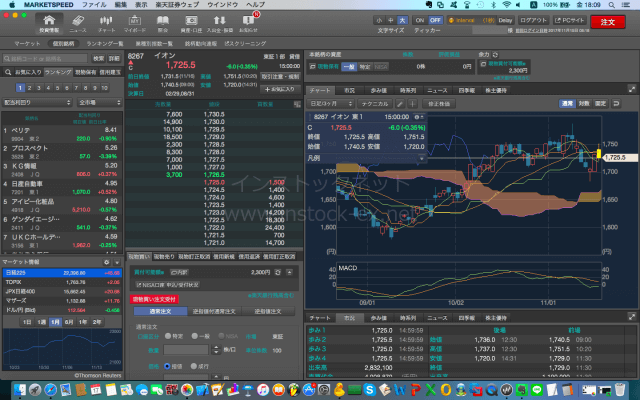The height and width of the screenshot is (400, 640).
Task: Collapse the 買付可能額 section with up arrow
Action: (289, 272)
